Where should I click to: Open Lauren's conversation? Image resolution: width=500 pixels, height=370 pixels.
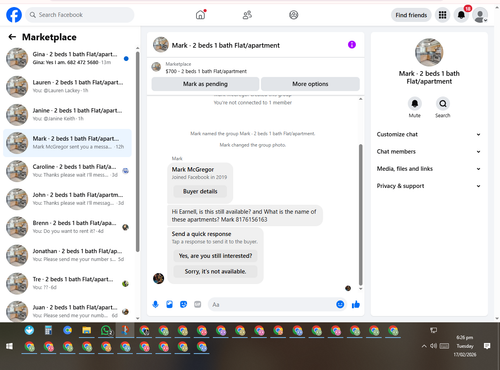(67, 86)
